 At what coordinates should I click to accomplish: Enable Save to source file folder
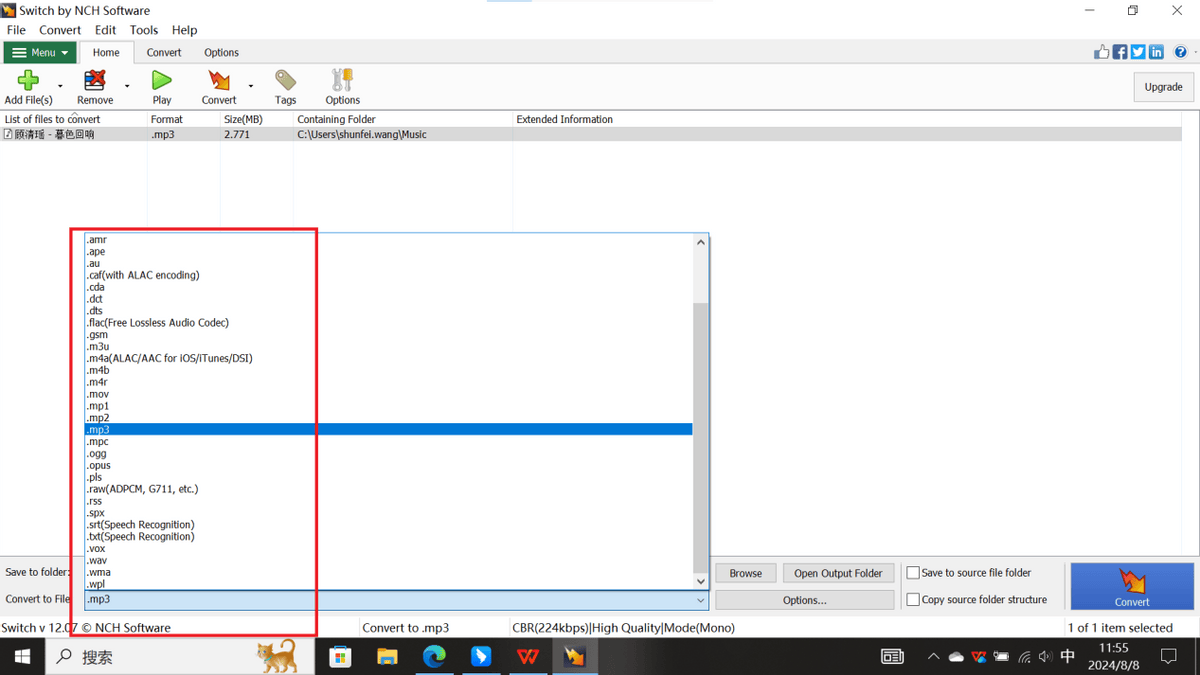tap(913, 573)
